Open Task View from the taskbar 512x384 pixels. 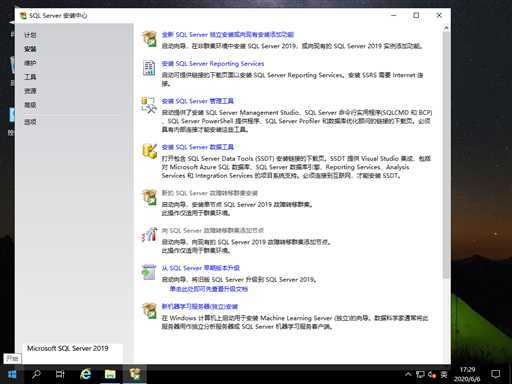coord(60,374)
